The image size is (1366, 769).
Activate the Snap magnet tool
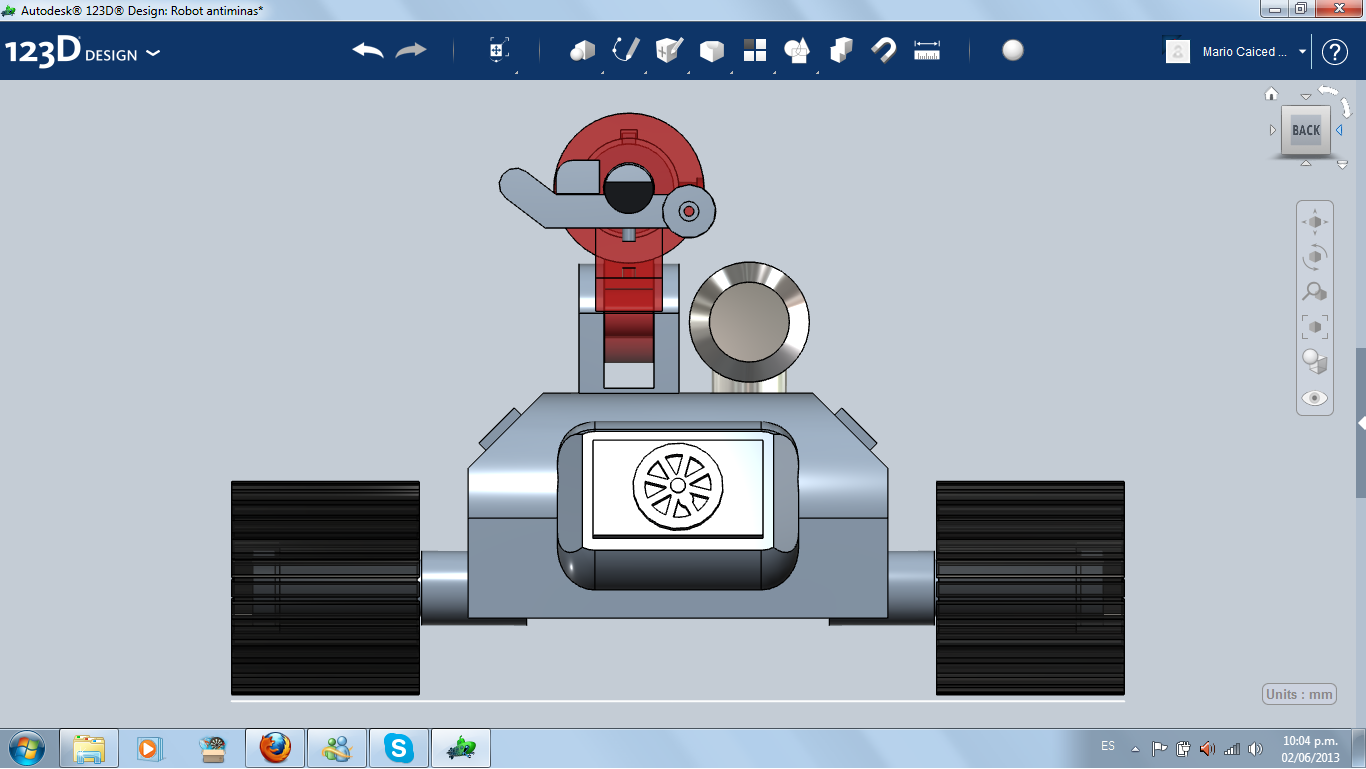tap(884, 50)
